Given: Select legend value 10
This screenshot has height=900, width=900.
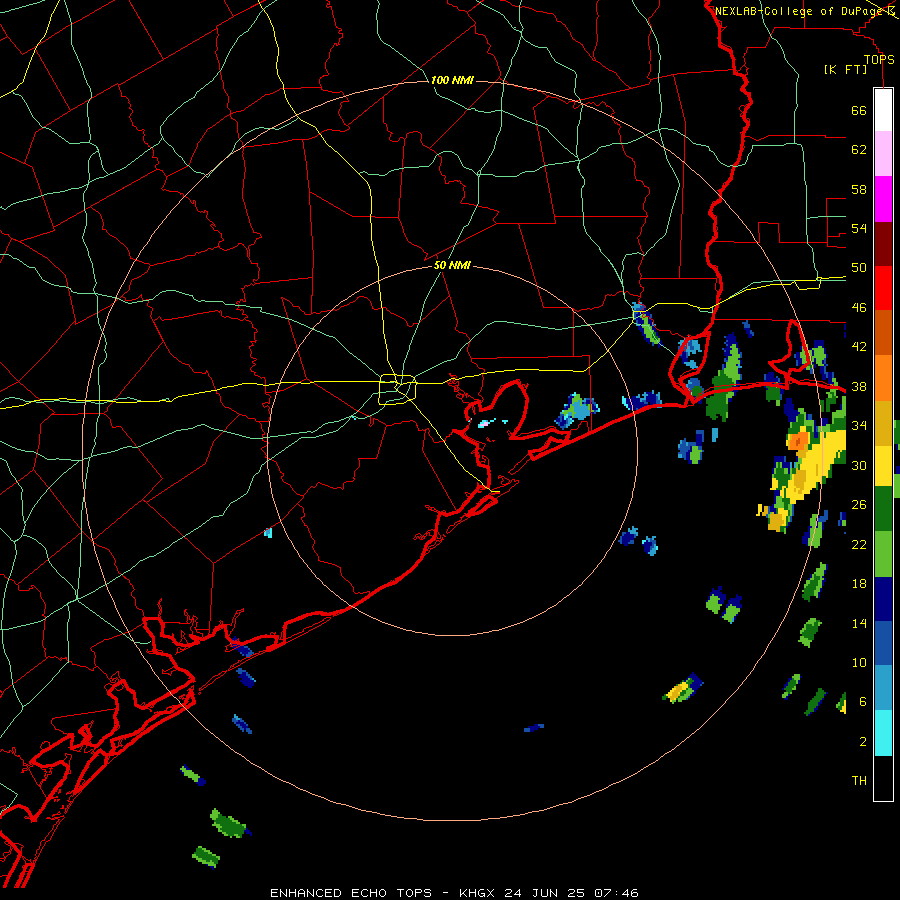Looking at the screenshot, I should tap(859, 662).
